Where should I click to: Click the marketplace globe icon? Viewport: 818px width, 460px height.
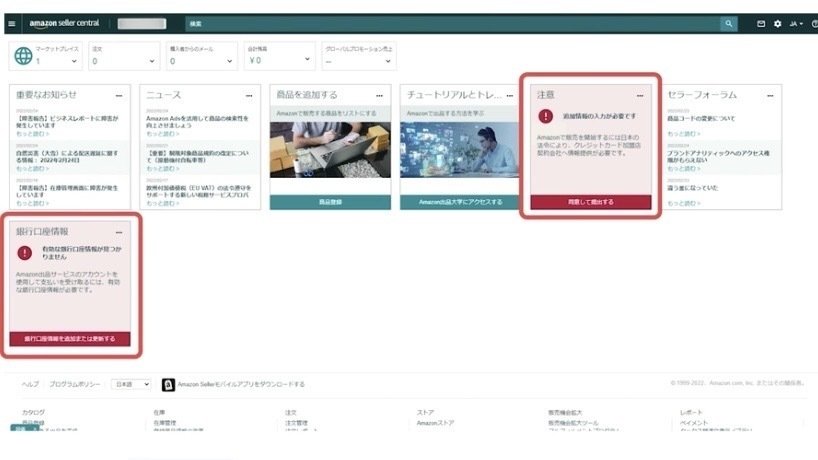coord(23,56)
